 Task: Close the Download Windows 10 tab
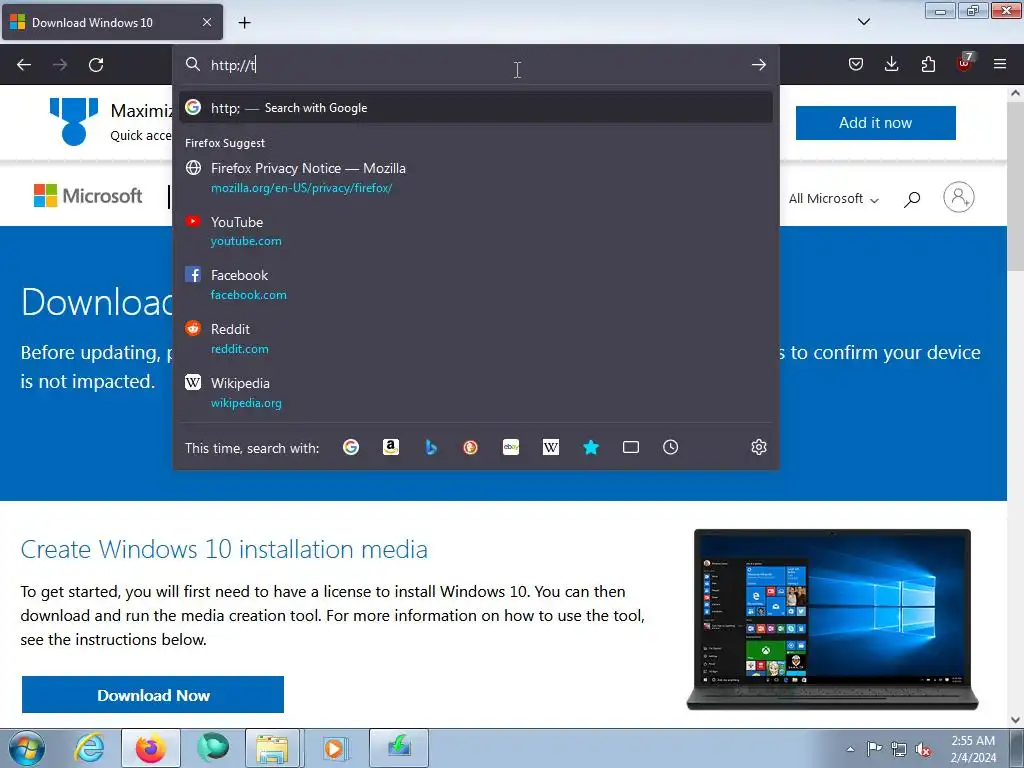click(x=206, y=22)
